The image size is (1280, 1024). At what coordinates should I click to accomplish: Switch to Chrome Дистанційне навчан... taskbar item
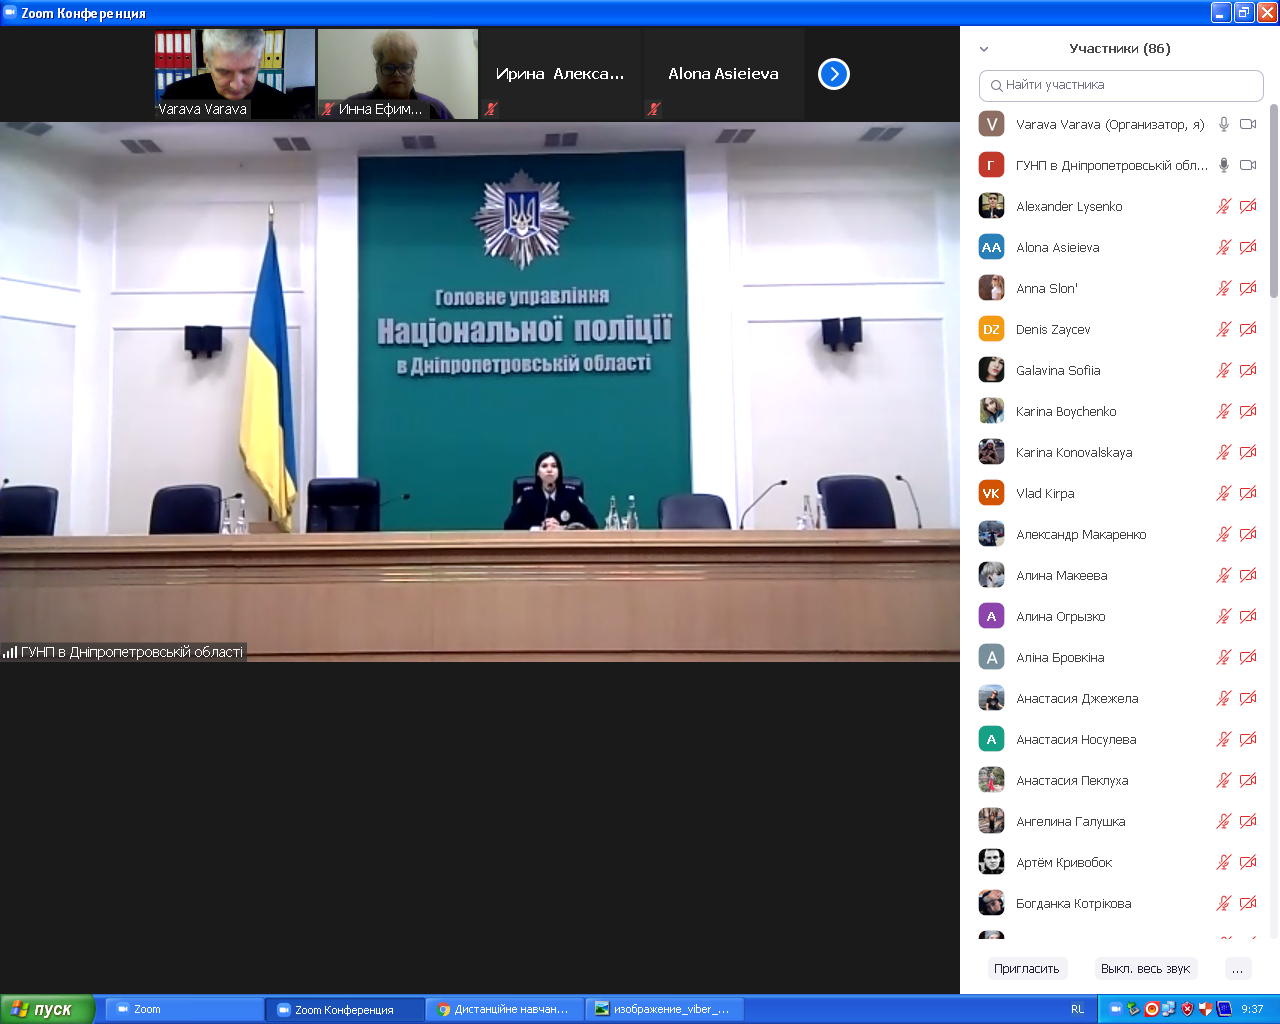(504, 1009)
